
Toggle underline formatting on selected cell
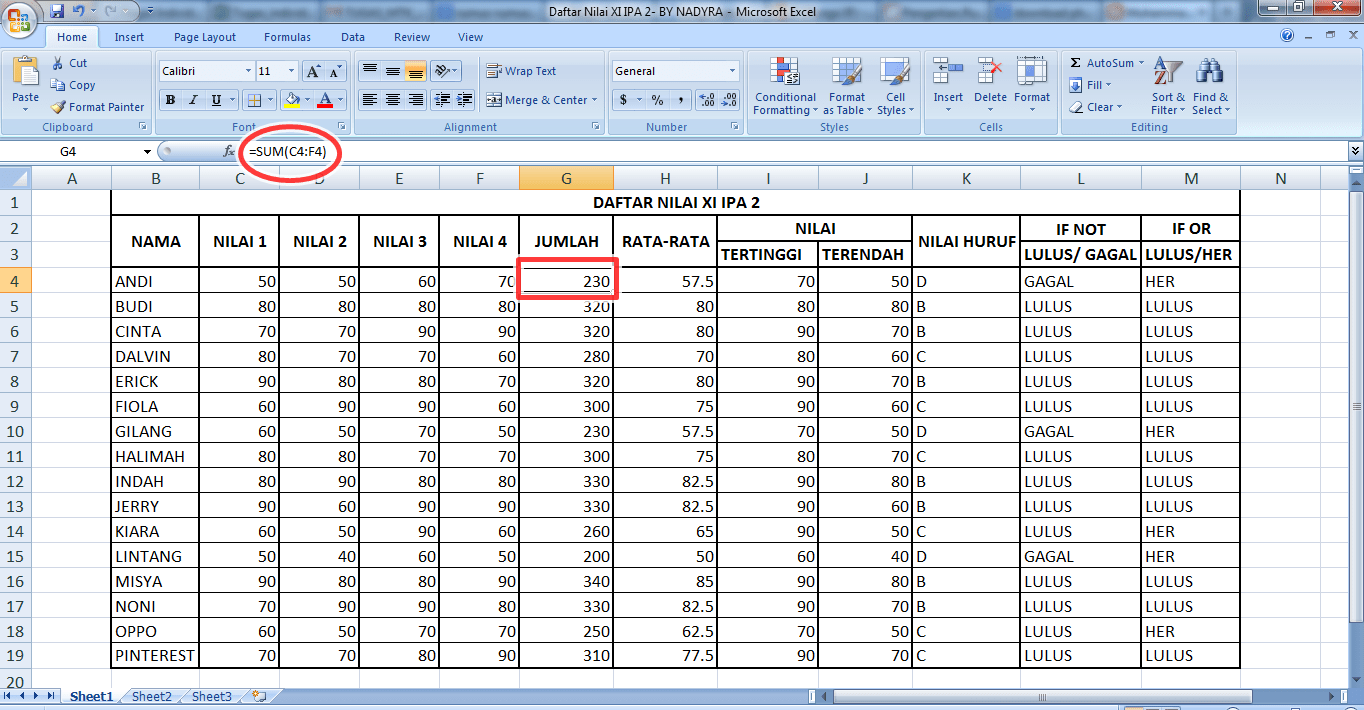[215, 102]
